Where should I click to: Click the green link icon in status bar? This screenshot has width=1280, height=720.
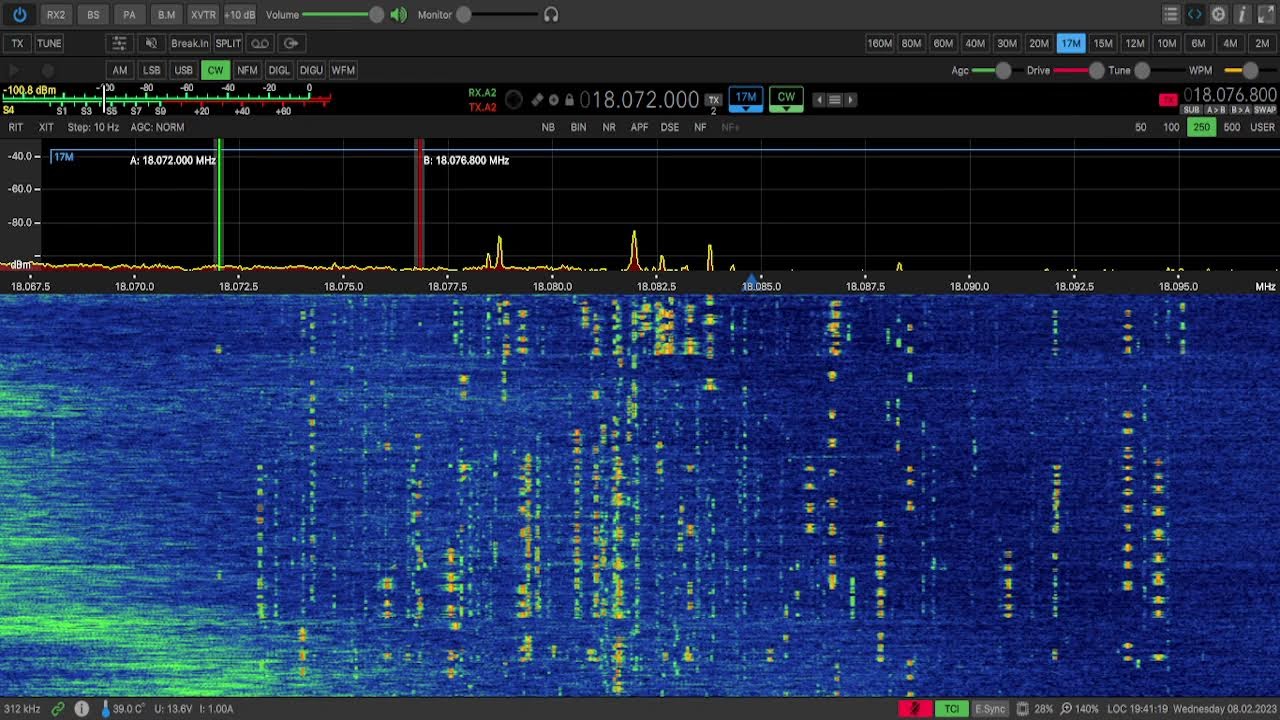58,709
